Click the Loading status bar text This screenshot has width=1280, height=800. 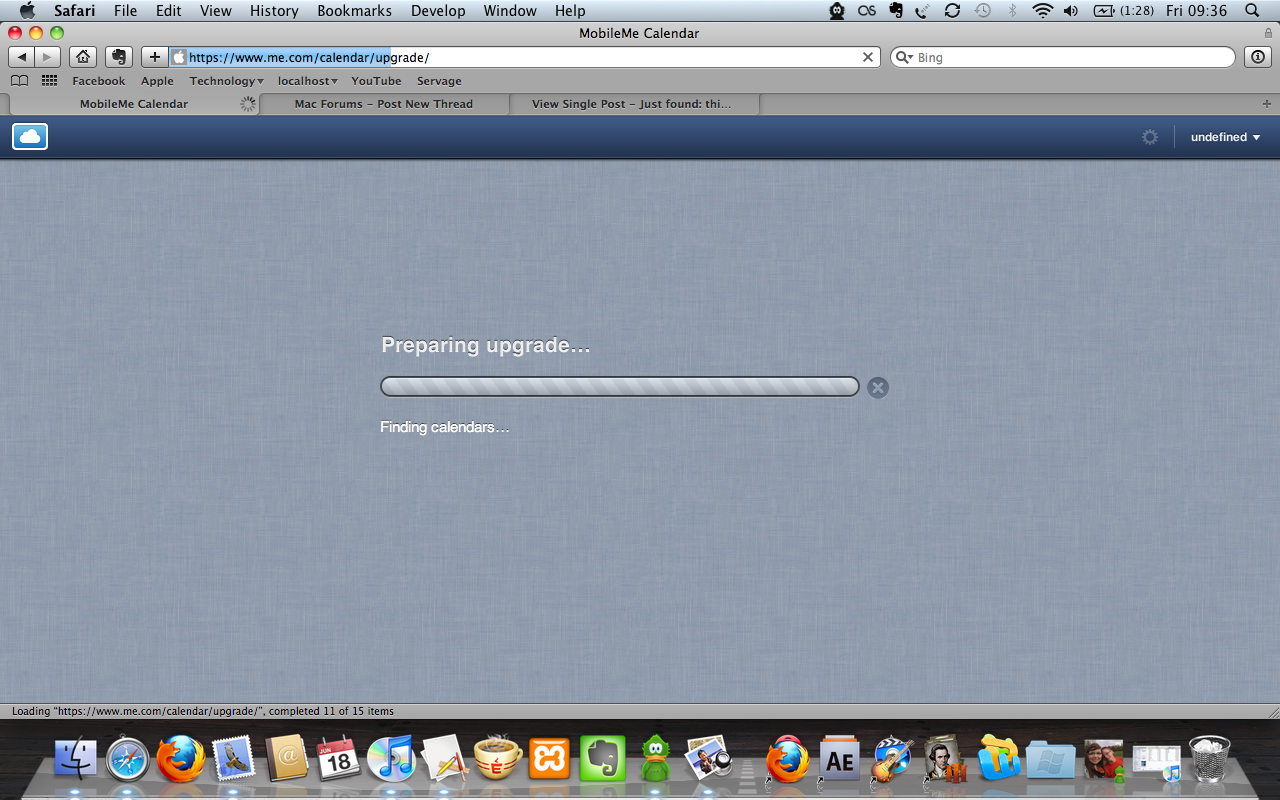click(x=203, y=711)
